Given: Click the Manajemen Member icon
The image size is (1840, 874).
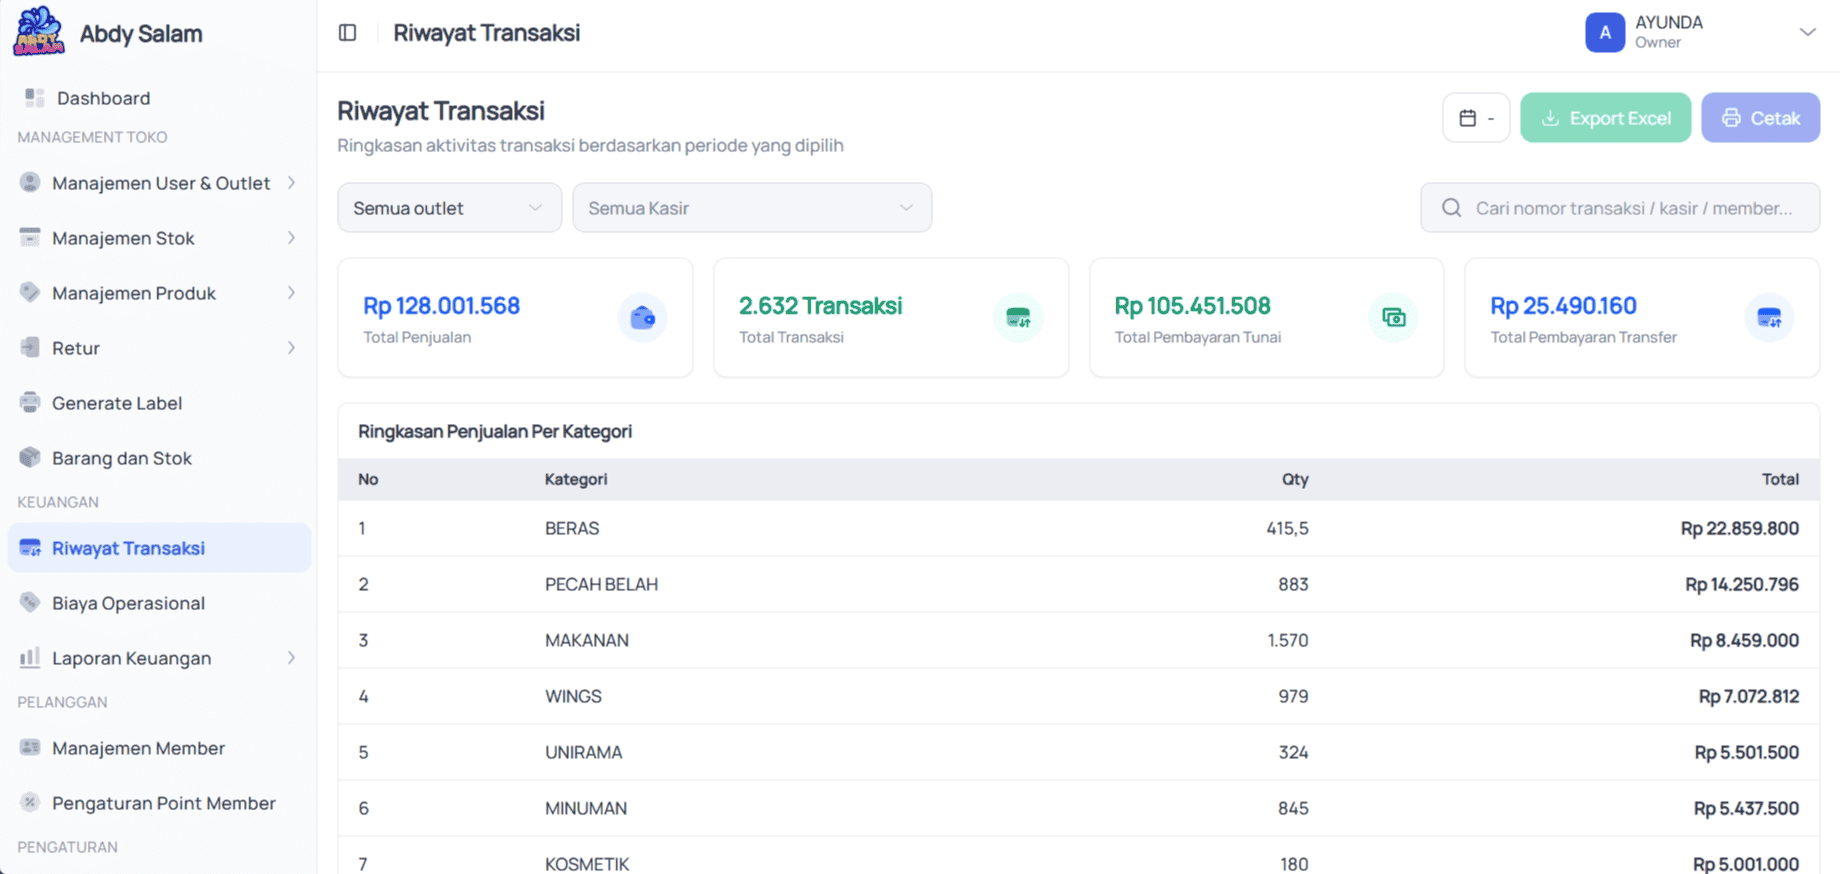Looking at the screenshot, I should coord(30,747).
